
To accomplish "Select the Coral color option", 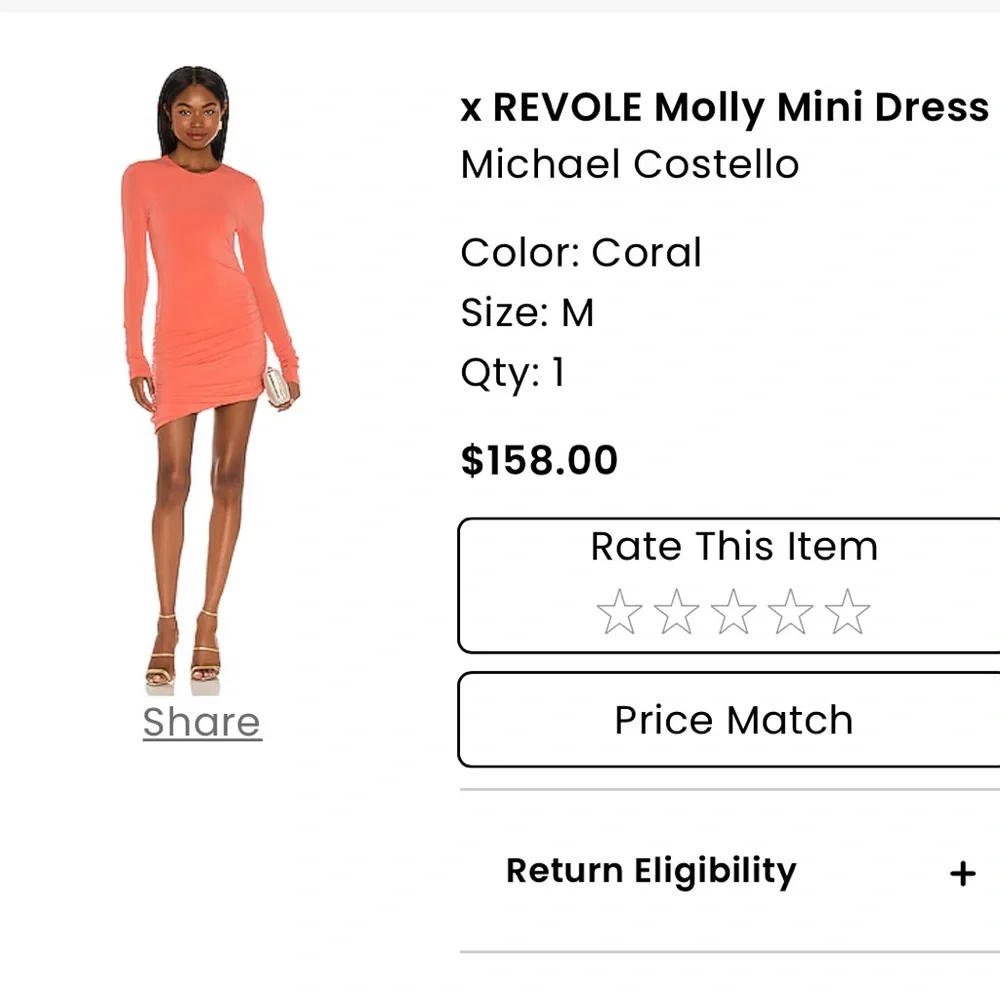I will pos(580,252).
